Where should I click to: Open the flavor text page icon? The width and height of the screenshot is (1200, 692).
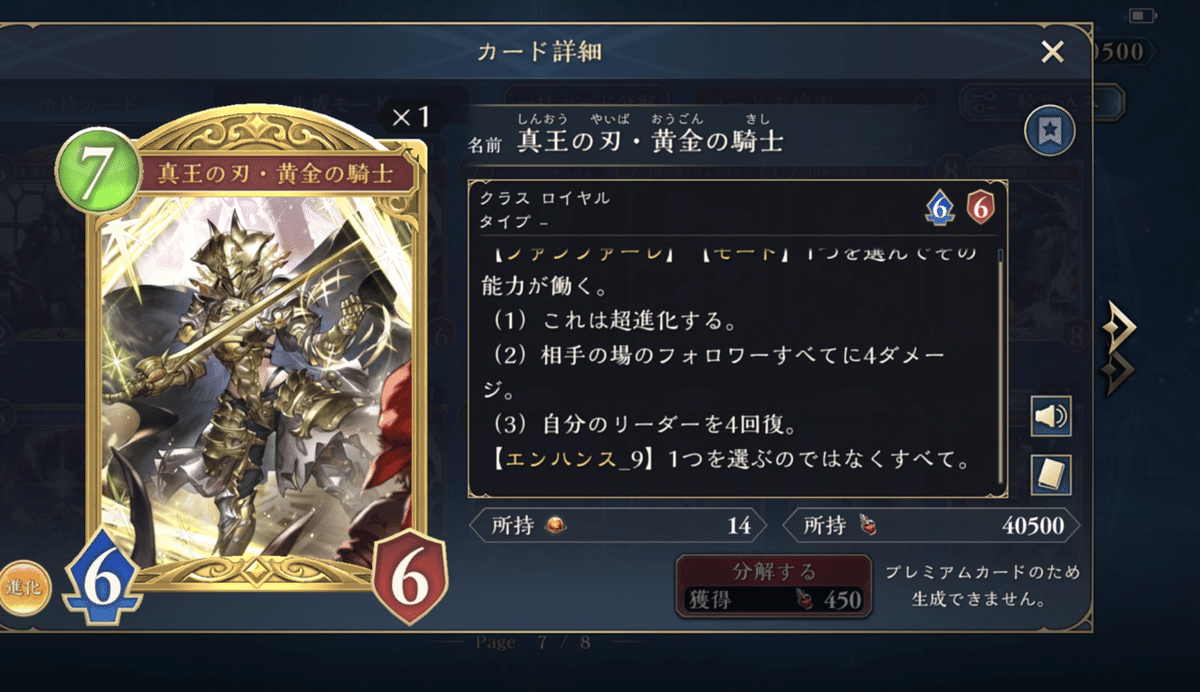1051,475
